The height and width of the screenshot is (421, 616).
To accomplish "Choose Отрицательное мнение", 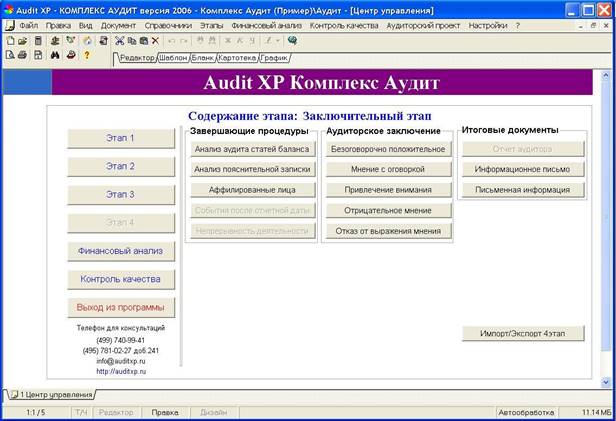I will (x=388, y=211).
